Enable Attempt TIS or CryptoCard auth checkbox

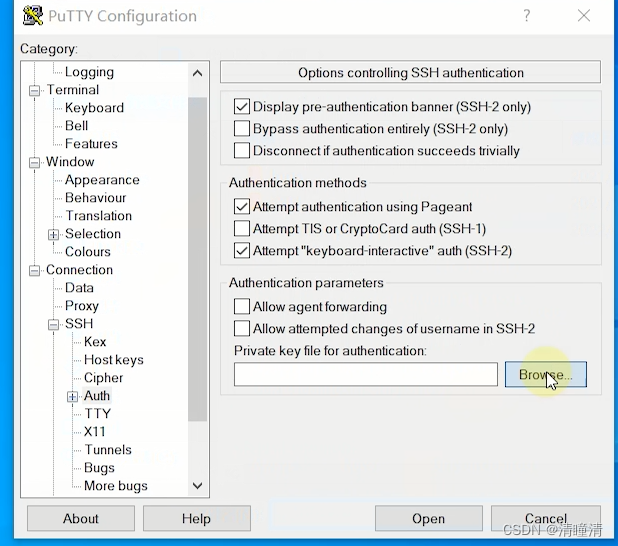[x=242, y=229]
